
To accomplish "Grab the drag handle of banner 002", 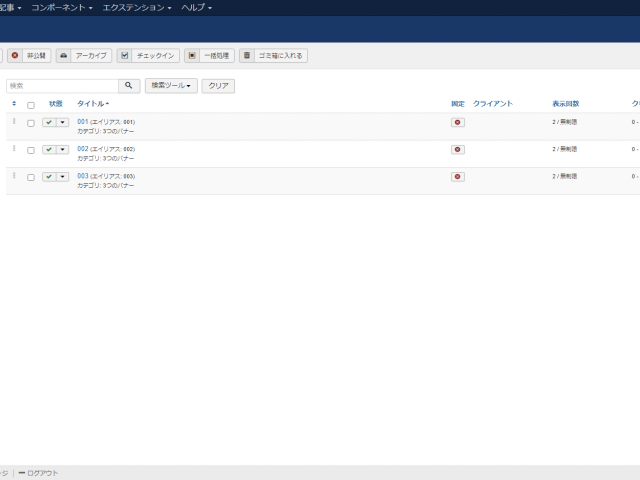I will pos(14,148).
